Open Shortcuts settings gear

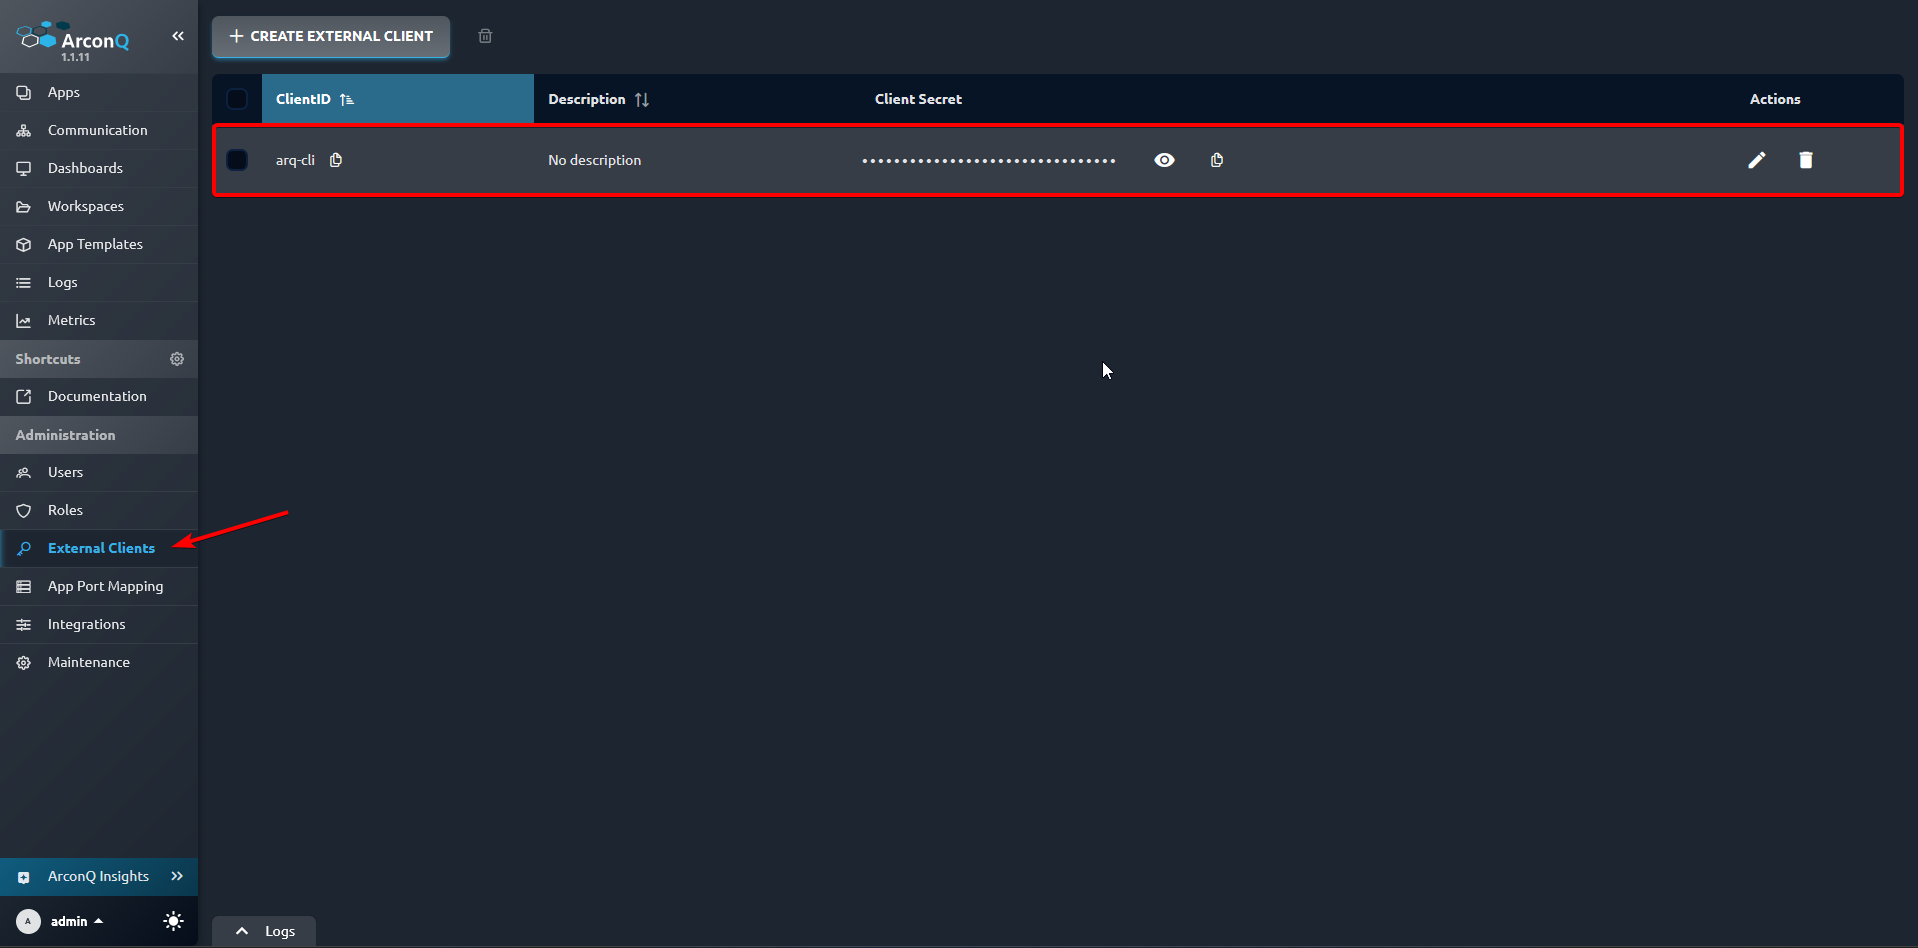tap(177, 359)
